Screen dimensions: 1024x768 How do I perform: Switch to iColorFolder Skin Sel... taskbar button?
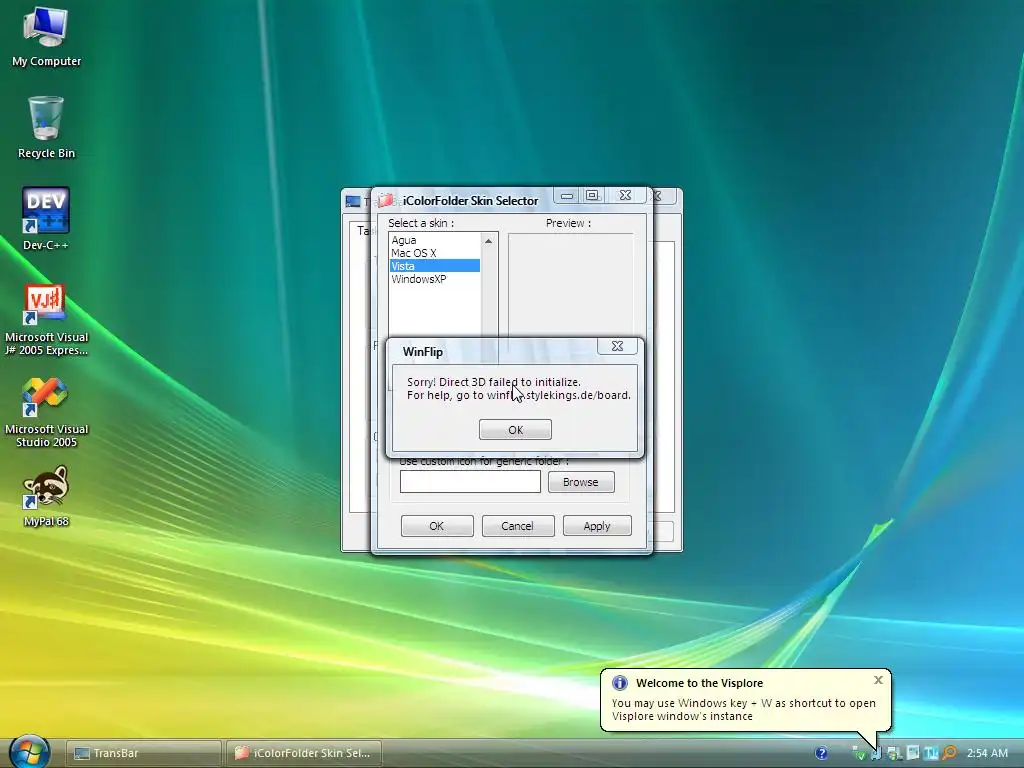304,753
